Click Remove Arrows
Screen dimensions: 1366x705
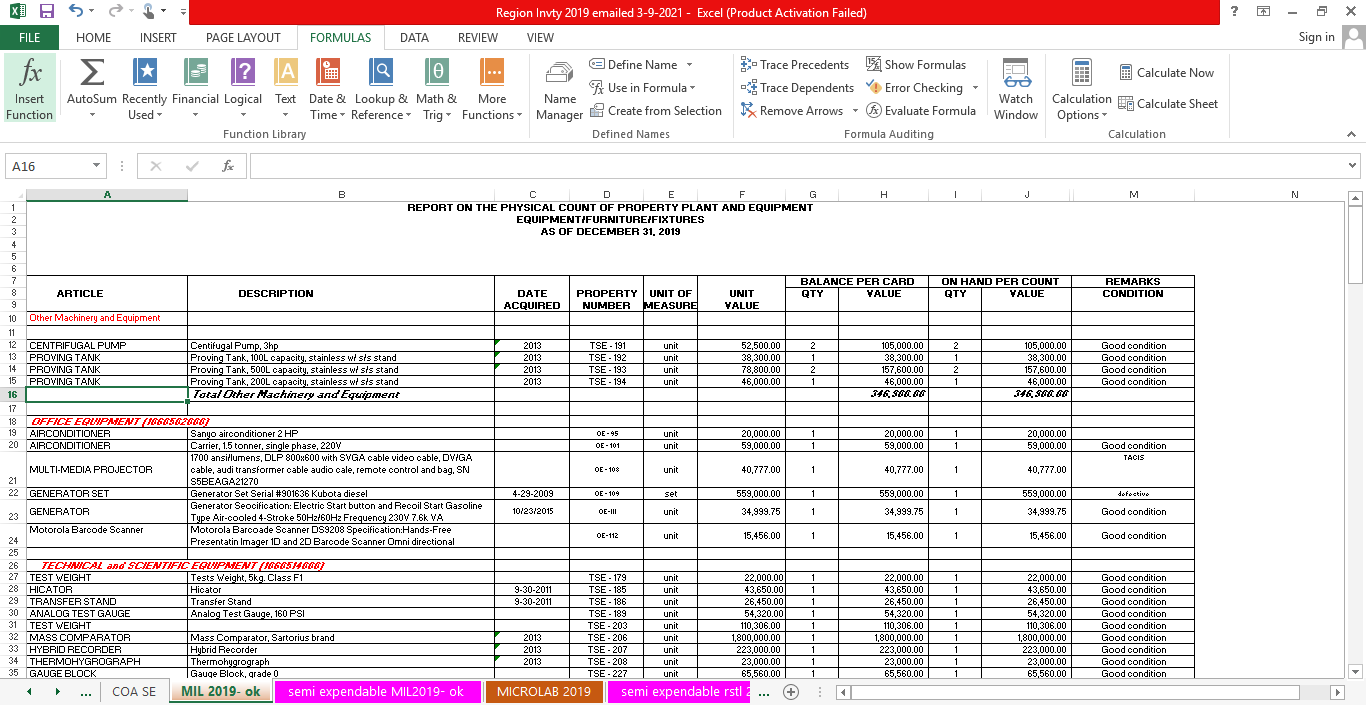(792, 110)
